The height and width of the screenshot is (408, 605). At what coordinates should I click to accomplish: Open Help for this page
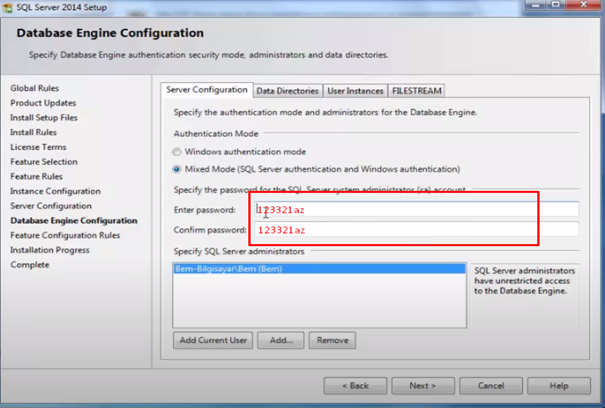click(x=559, y=386)
